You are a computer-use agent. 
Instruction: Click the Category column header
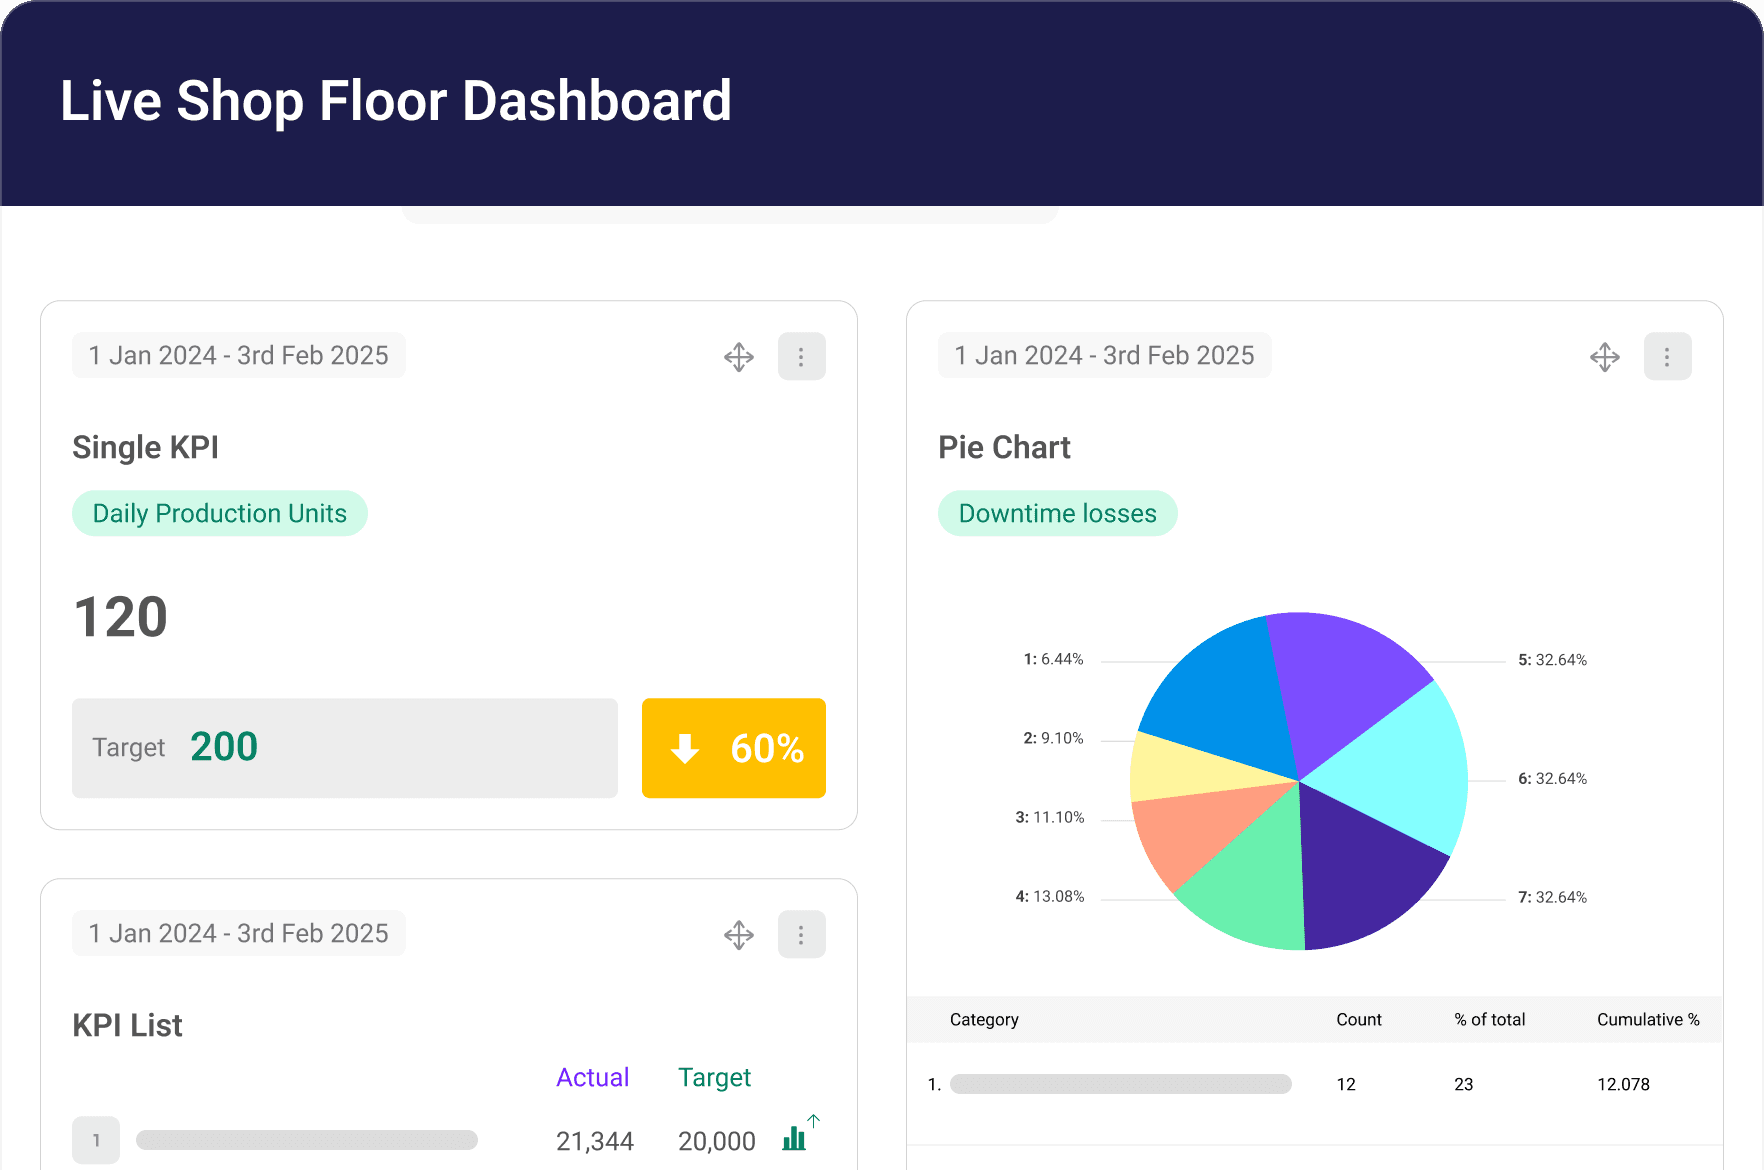984,1020
